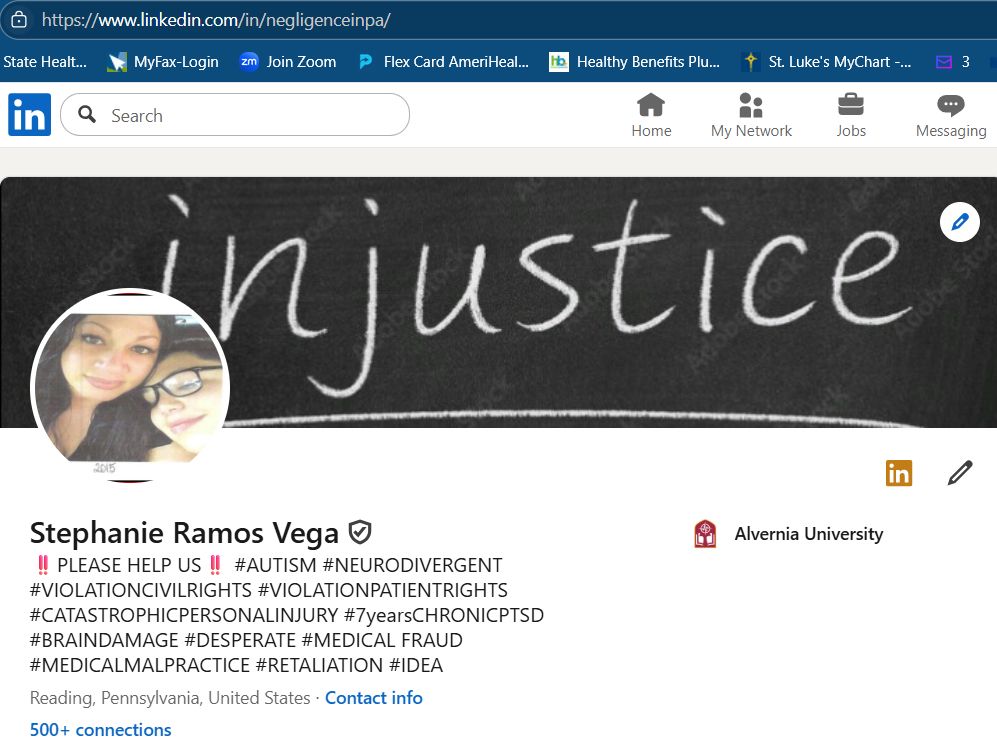This screenshot has width=997, height=743.
Task: Open the Messaging nav item
Action: [x=951, y=115]
